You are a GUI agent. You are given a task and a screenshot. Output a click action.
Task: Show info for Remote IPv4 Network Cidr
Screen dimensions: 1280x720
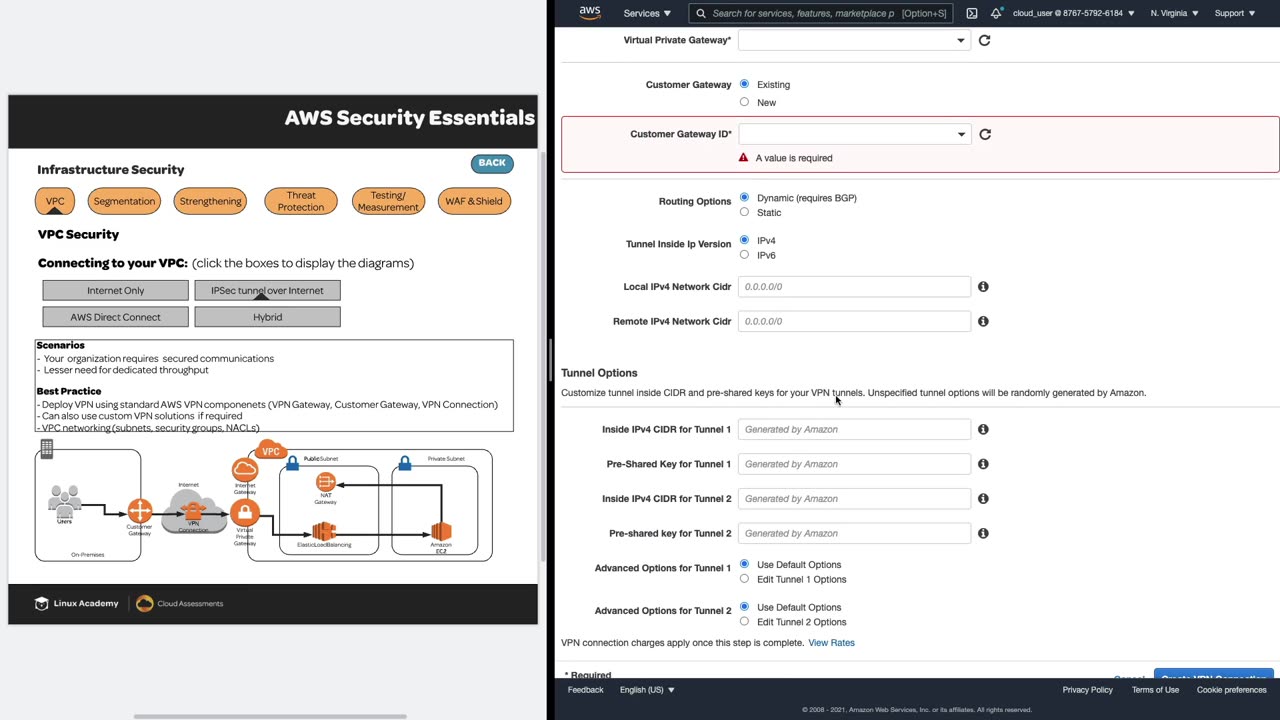(x=983, y=322)
